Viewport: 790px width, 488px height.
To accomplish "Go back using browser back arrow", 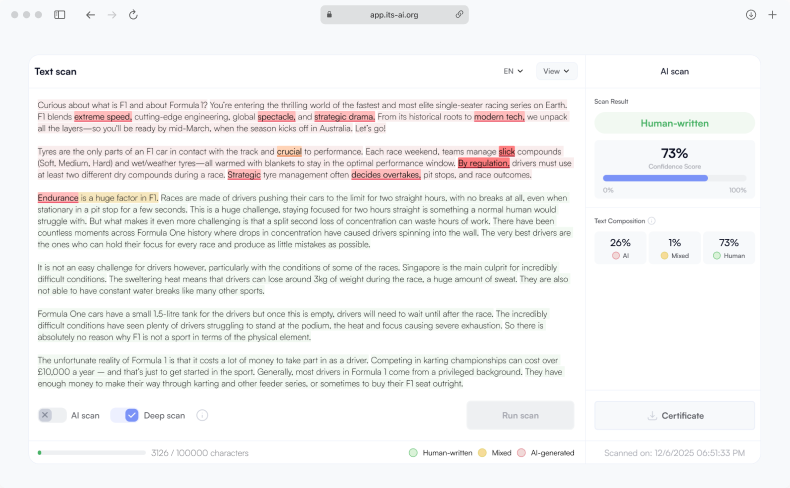I will (x=90, y=15).
